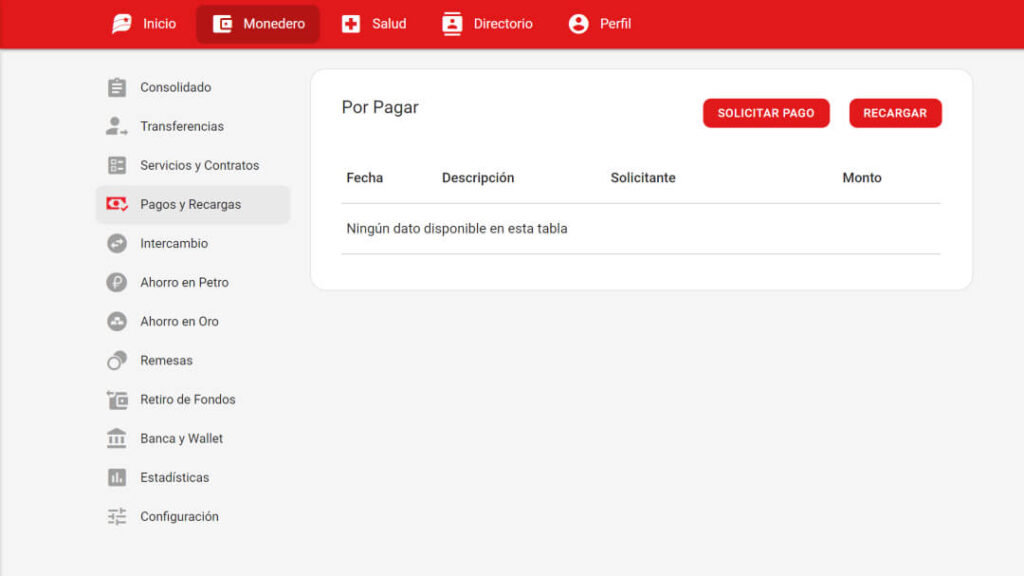Image resolution: width=1024 pixels, height=576 pixels.
Task: Select Remesas in the sidebar
Action: pyautogui.click(x=164, y=360)
